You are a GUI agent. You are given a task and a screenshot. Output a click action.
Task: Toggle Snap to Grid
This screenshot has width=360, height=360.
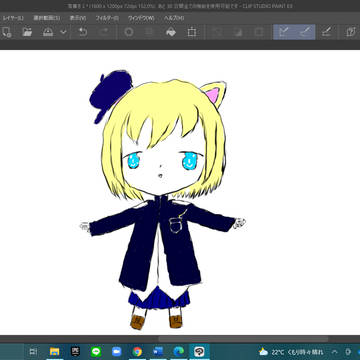[x=326, y=32]
